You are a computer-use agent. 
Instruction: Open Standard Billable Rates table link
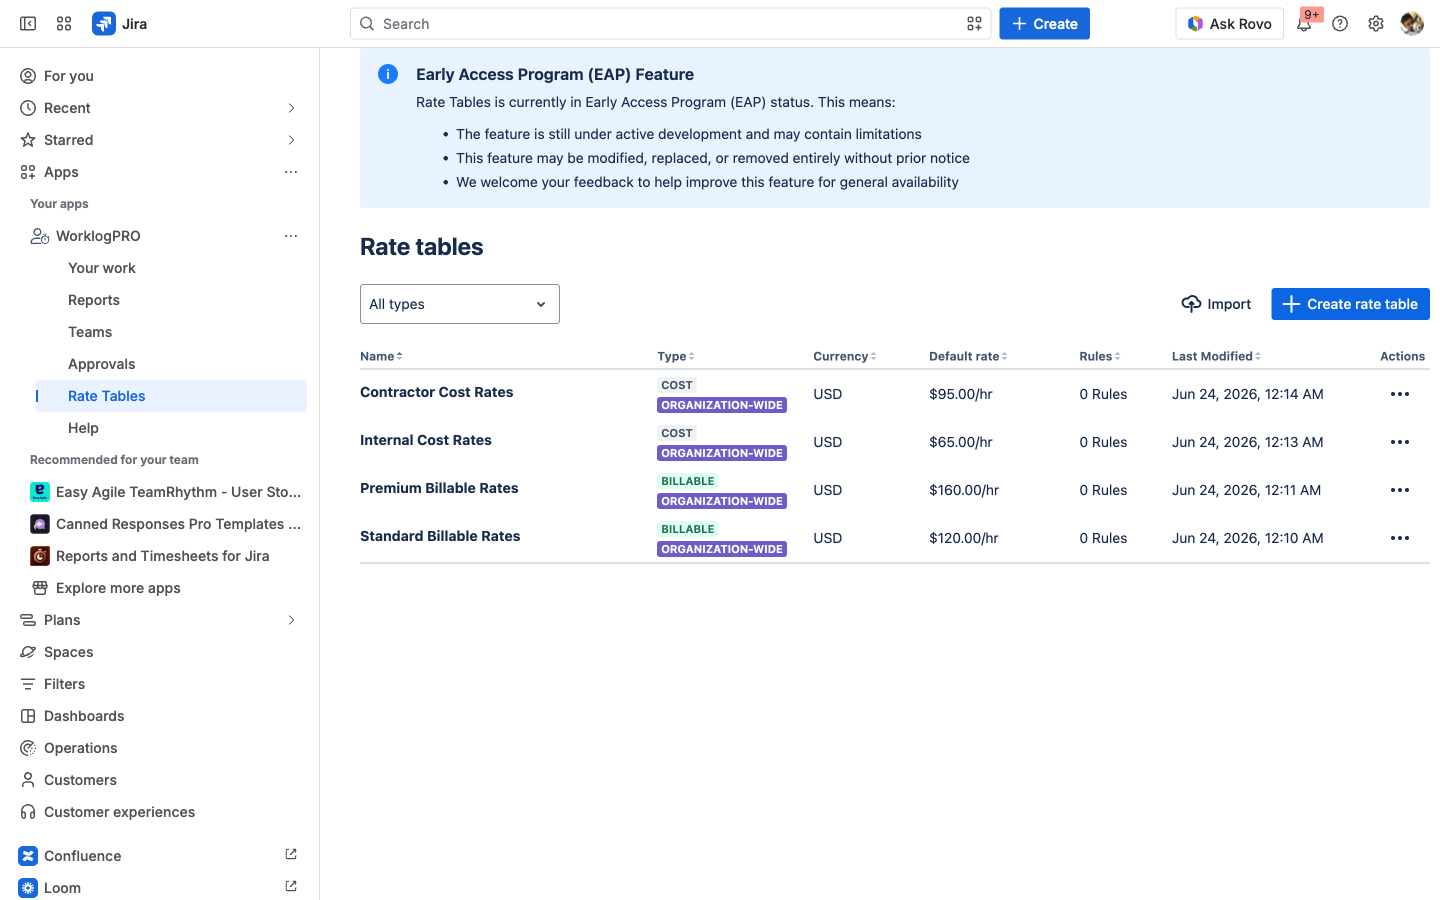click(x=440, y=536)
